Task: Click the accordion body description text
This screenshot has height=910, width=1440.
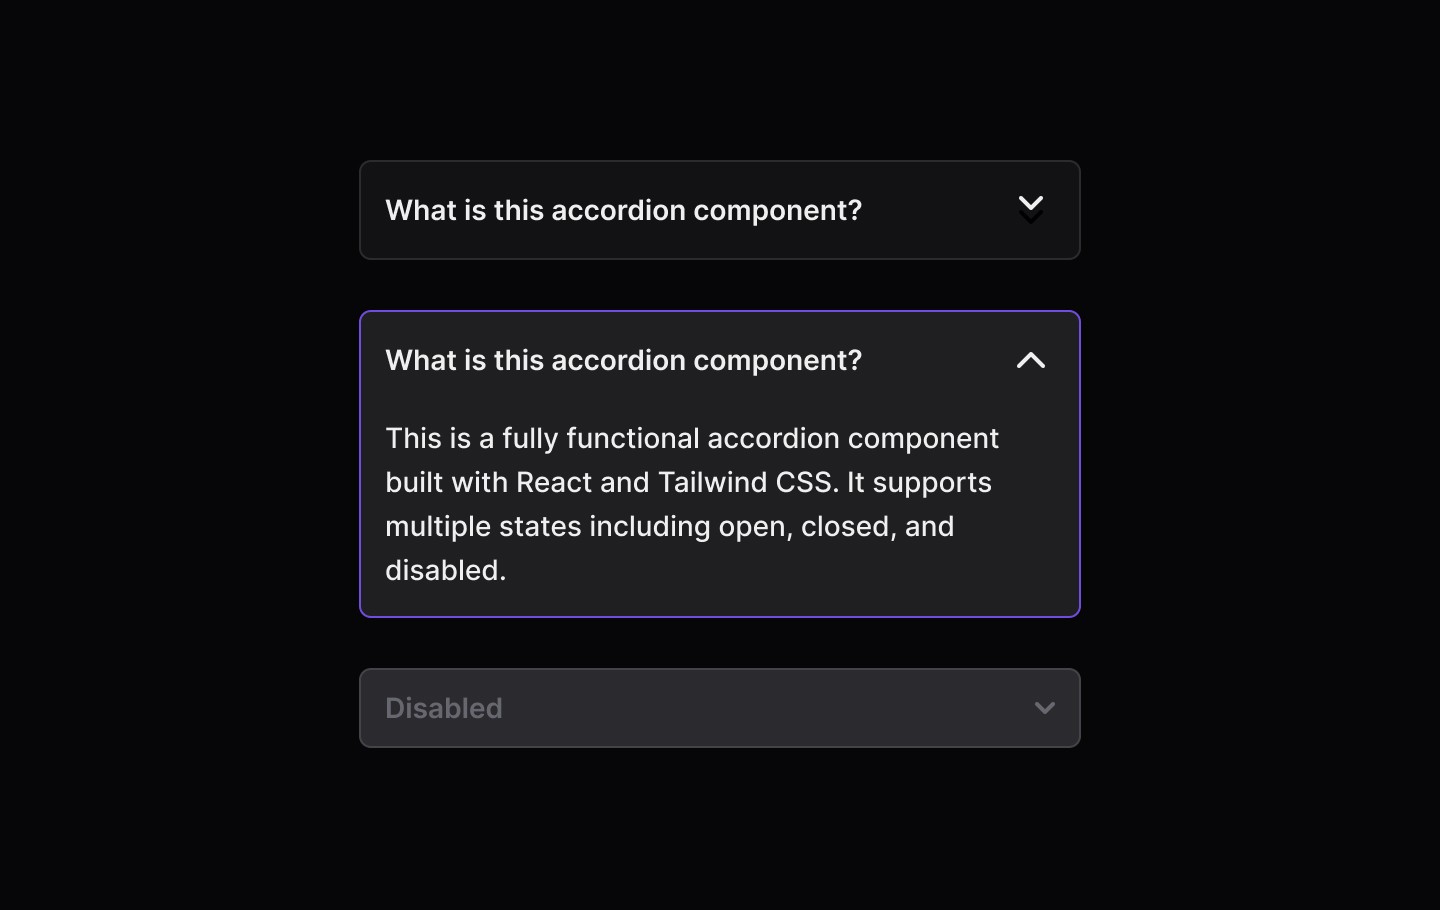Action: (x=692, y=504)
